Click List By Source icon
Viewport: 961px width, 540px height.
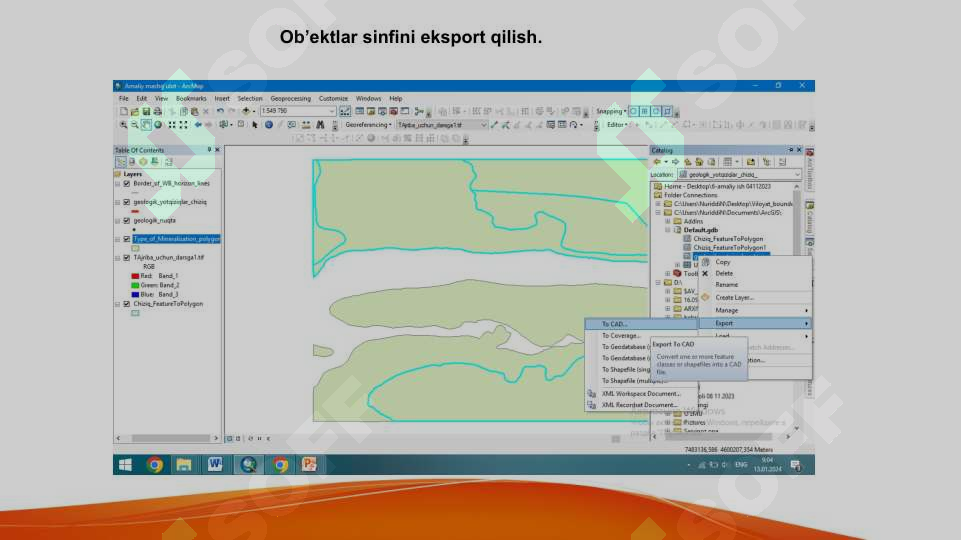tap(132, 162)
